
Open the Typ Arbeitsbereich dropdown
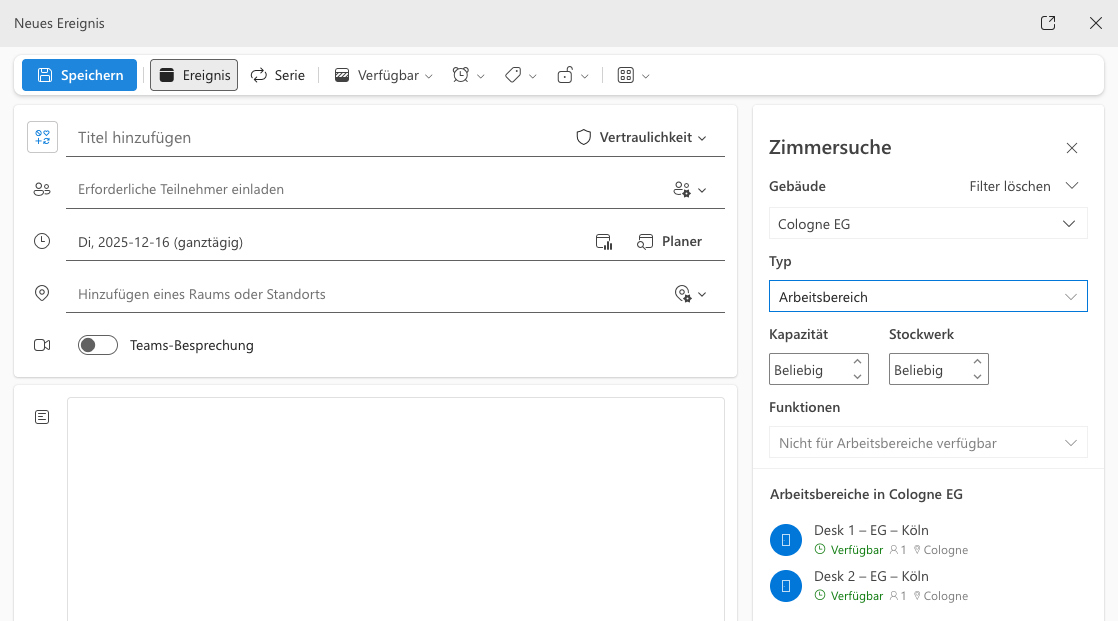point(927,297)
